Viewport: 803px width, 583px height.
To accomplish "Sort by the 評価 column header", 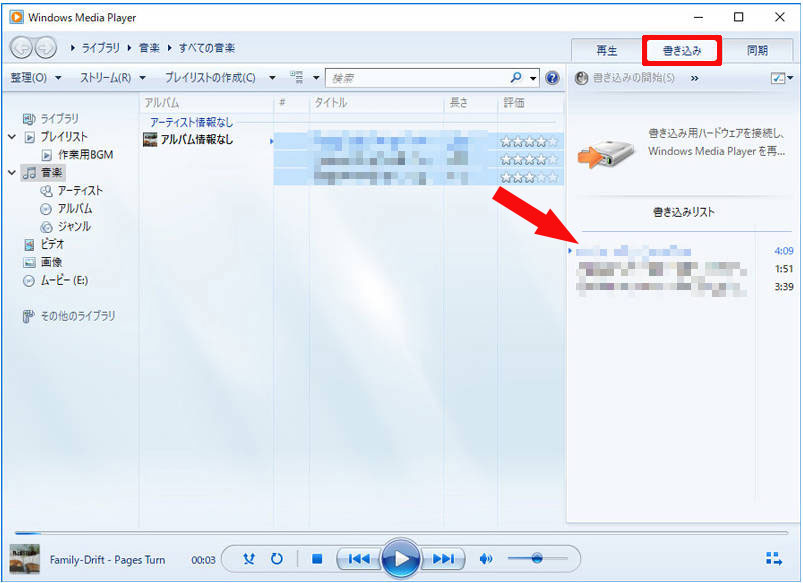I will pyautogui.click(x=530, y=102).
